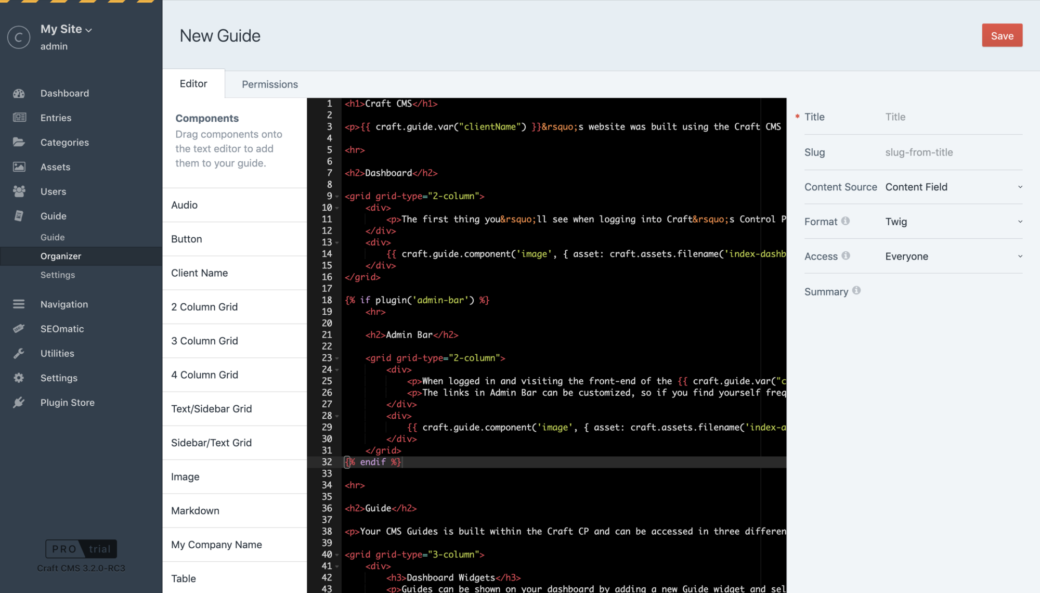Viewport: 1040px width, 593px height.
Task: Click the Guide book icon
Action: (19, 216)
